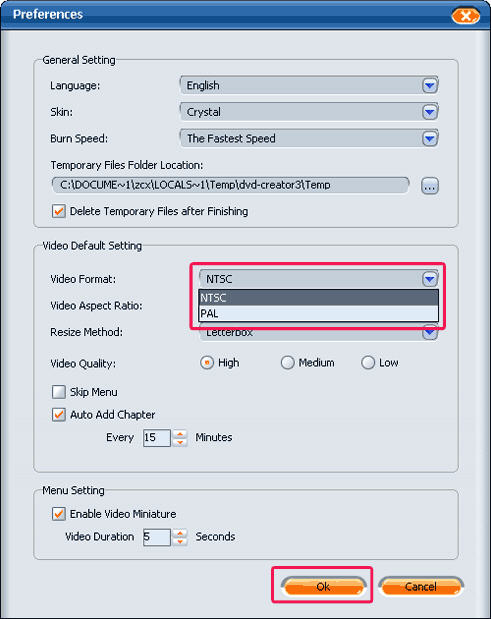Open the Language dropdown arrow
This screenshot has height=619, width=491.
click(x=429, y=85)
